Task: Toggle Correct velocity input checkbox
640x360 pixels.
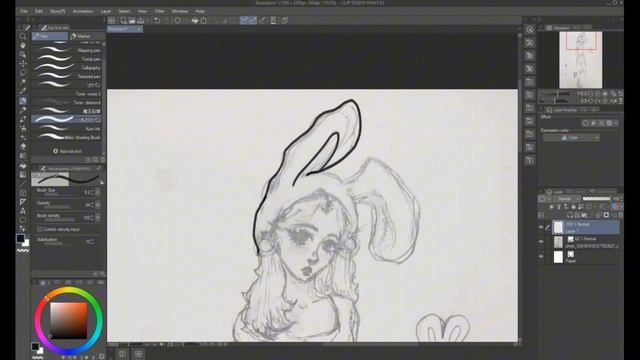Action: click(40, 229)
